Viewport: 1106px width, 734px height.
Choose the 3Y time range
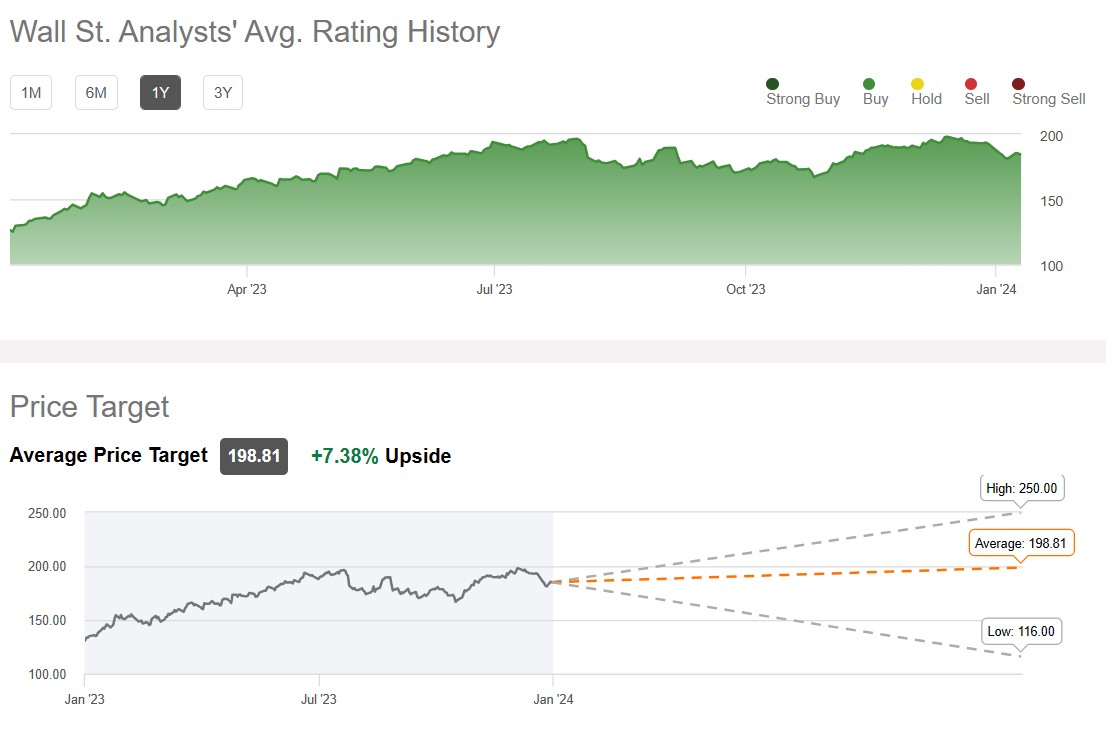223,93
